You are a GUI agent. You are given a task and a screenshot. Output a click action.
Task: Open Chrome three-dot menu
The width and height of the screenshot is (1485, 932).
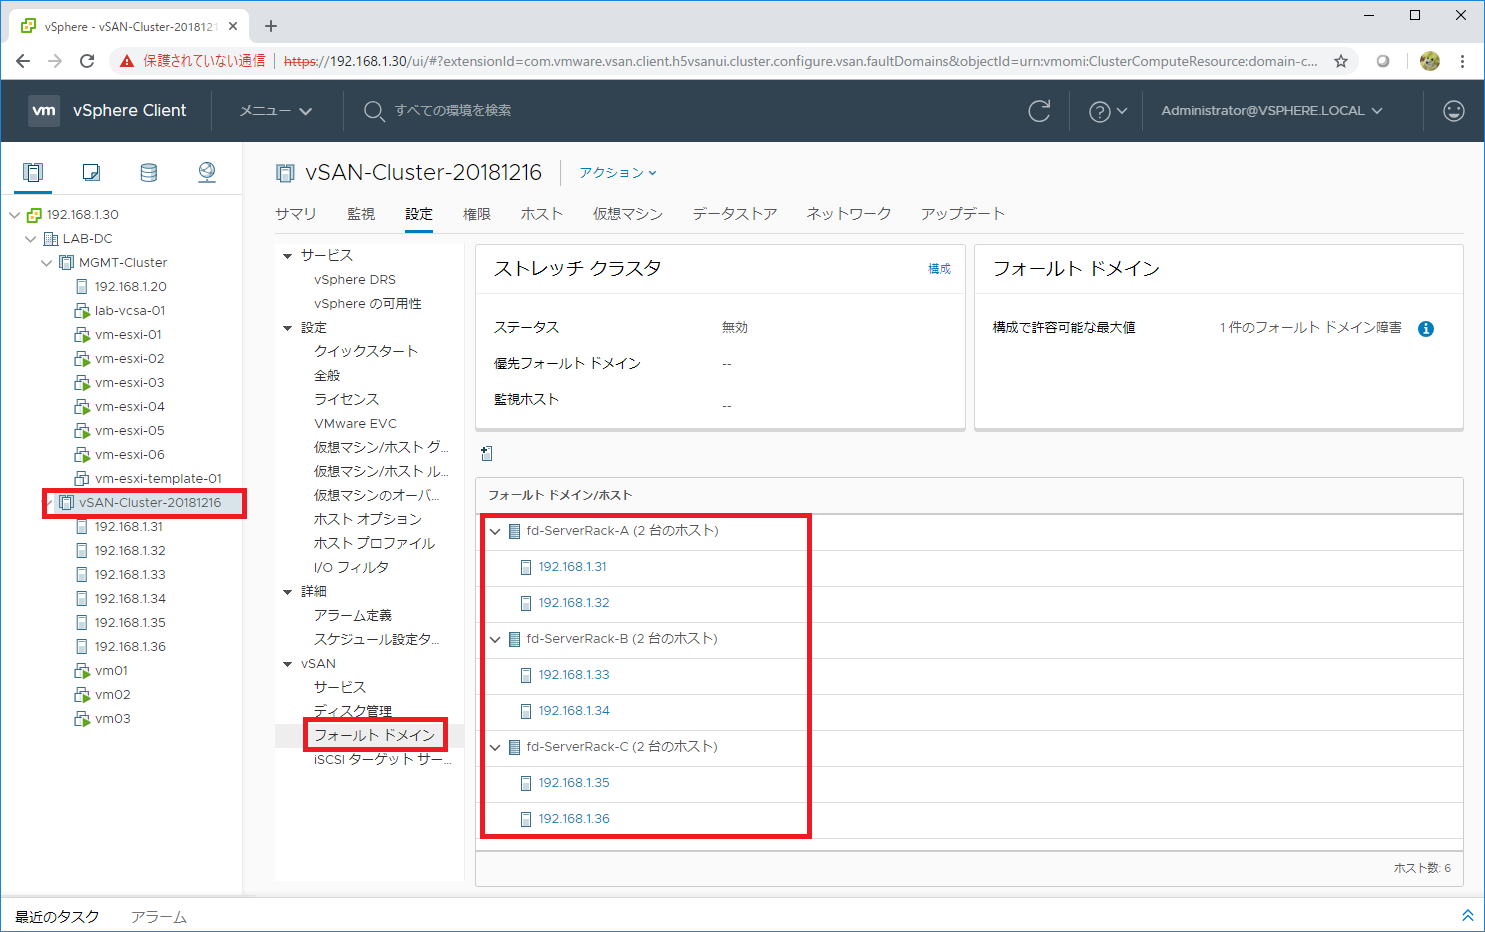(x=1462, y=61)
